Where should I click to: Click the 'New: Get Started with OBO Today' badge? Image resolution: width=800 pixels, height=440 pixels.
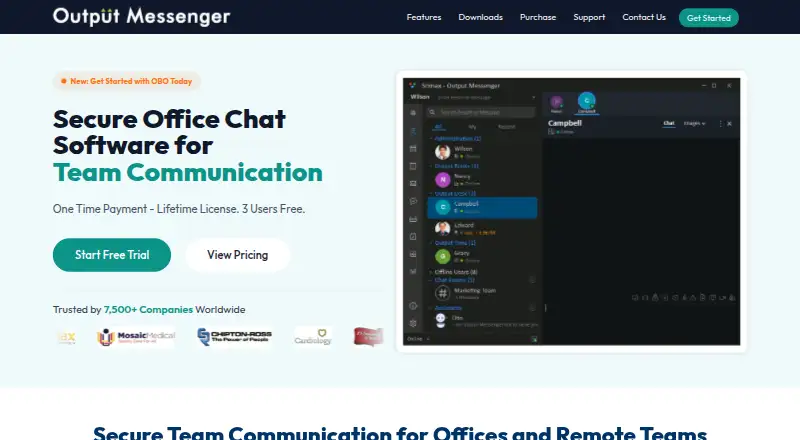click(127, 81)
